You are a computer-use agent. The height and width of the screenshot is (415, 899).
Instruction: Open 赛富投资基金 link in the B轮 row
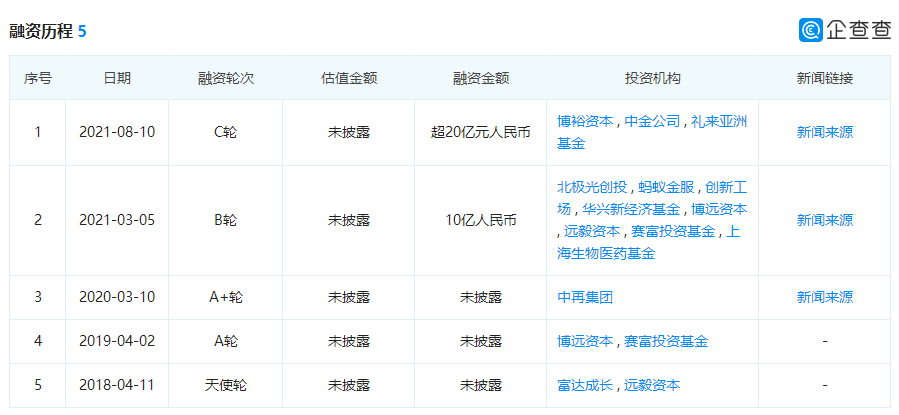[x=673, y=232]
